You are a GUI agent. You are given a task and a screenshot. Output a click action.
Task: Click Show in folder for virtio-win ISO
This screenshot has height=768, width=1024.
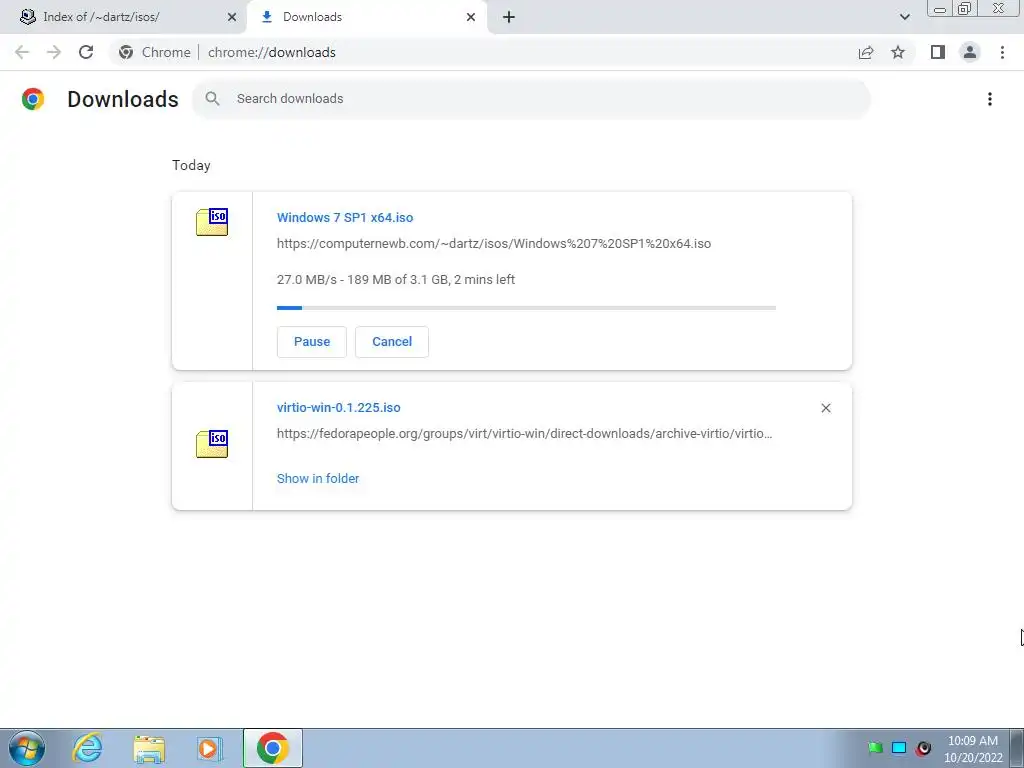(x=318, y=479)
